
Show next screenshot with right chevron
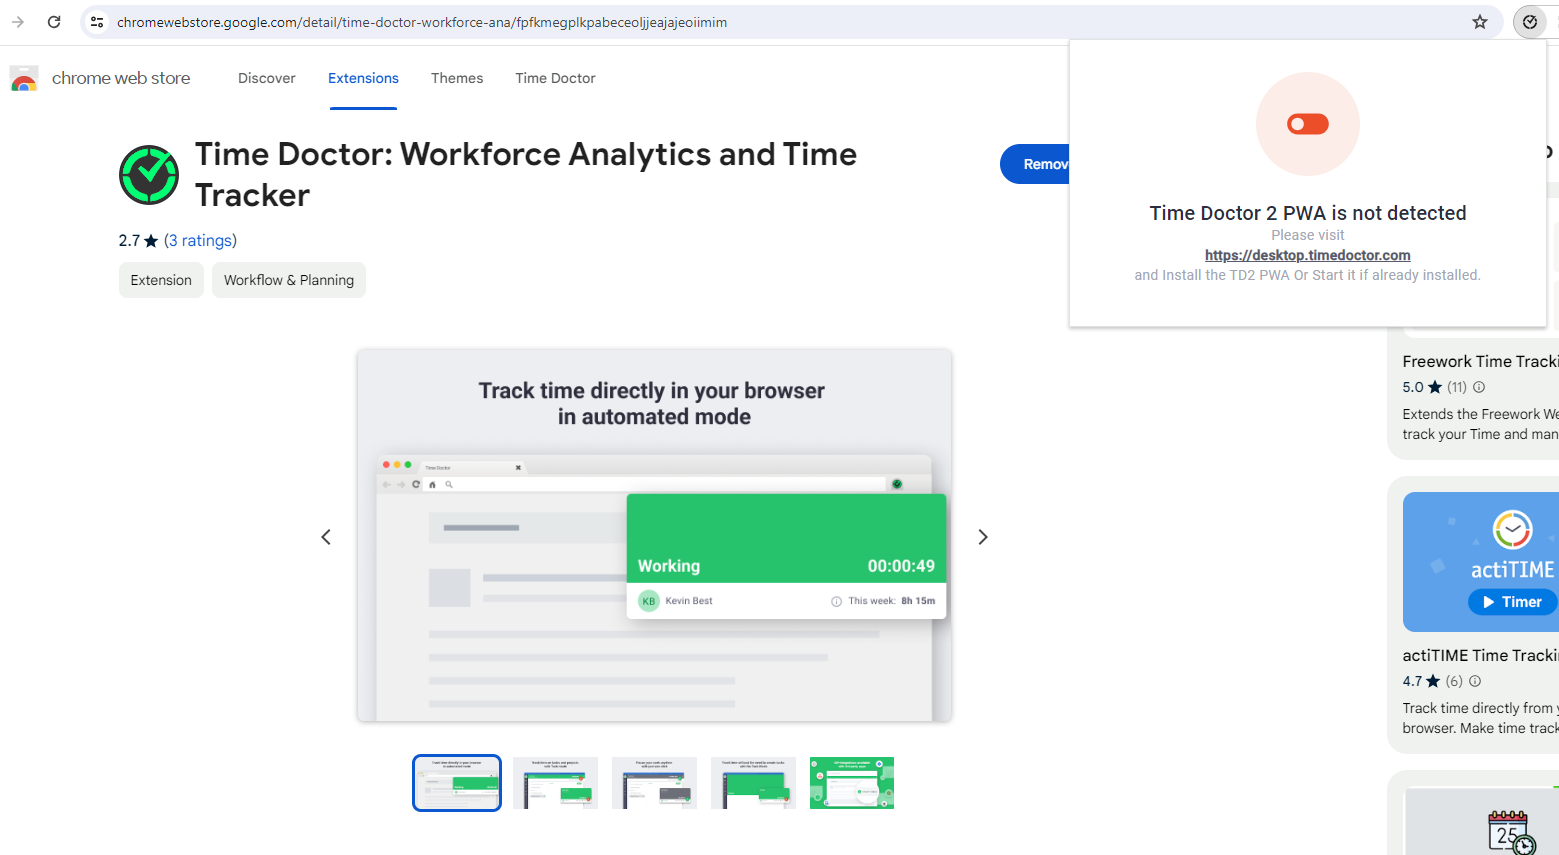coord(982,537)
